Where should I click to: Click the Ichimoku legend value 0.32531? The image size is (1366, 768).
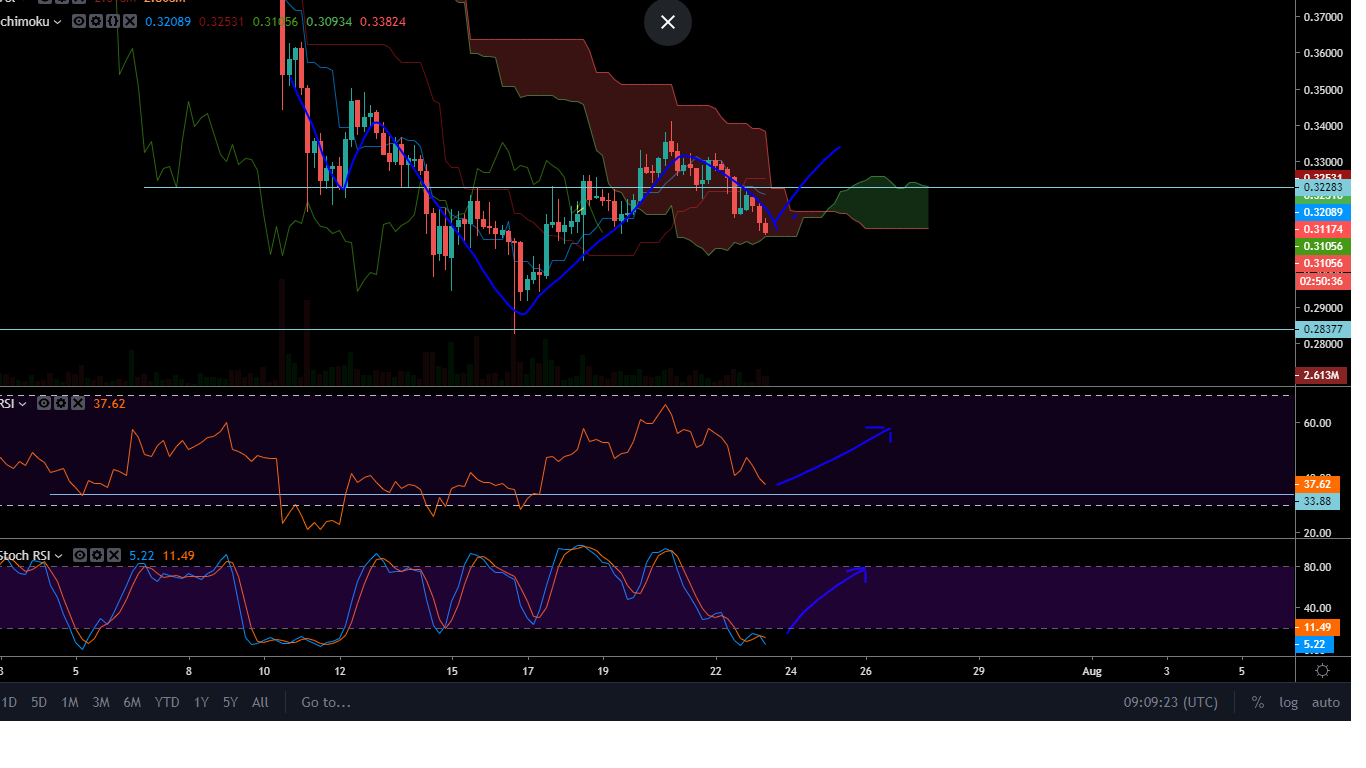click(222, 21)
